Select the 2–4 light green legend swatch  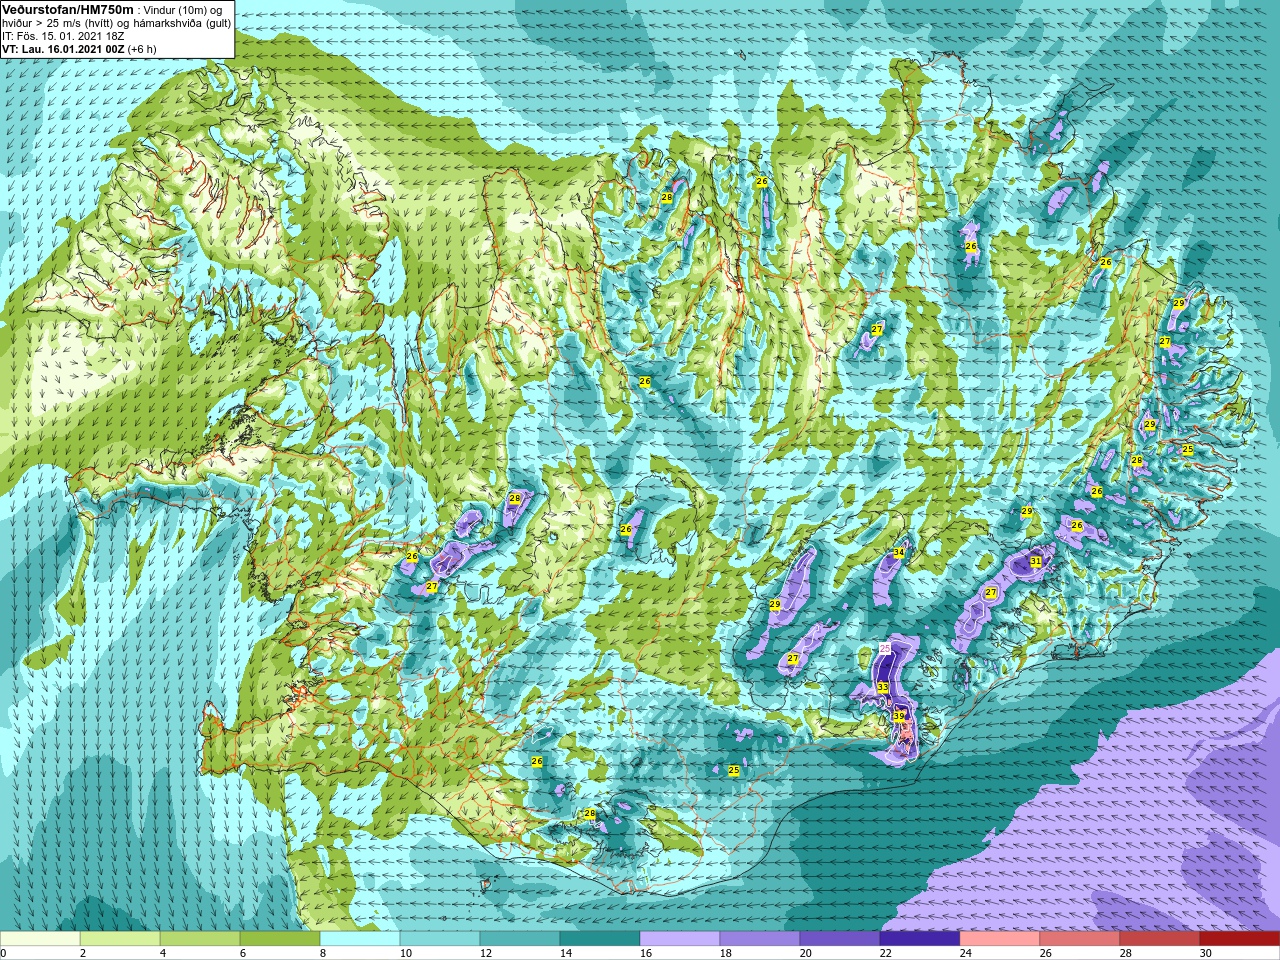120,938
